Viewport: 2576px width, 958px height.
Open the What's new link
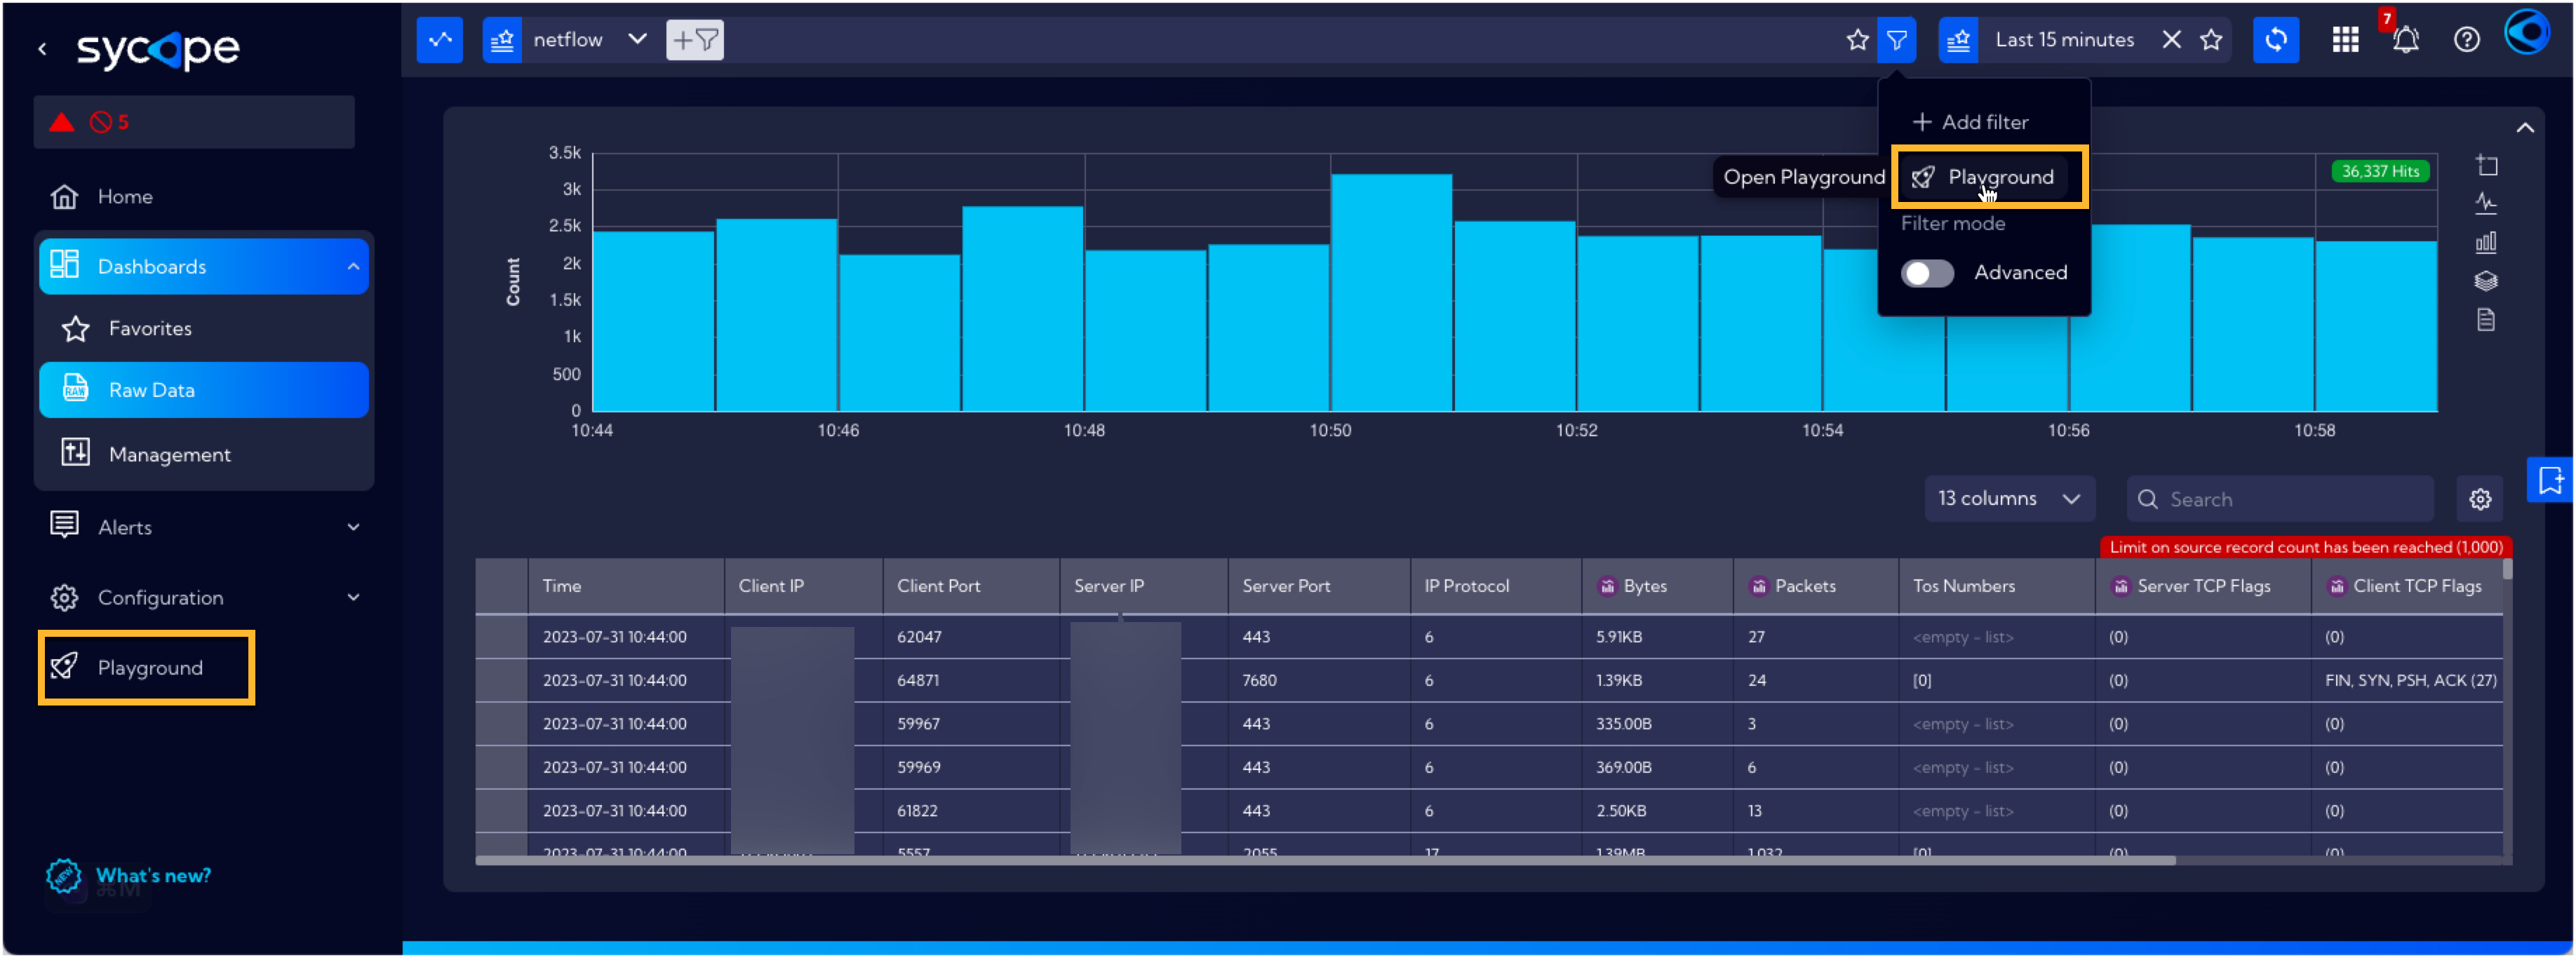(153, 875)
